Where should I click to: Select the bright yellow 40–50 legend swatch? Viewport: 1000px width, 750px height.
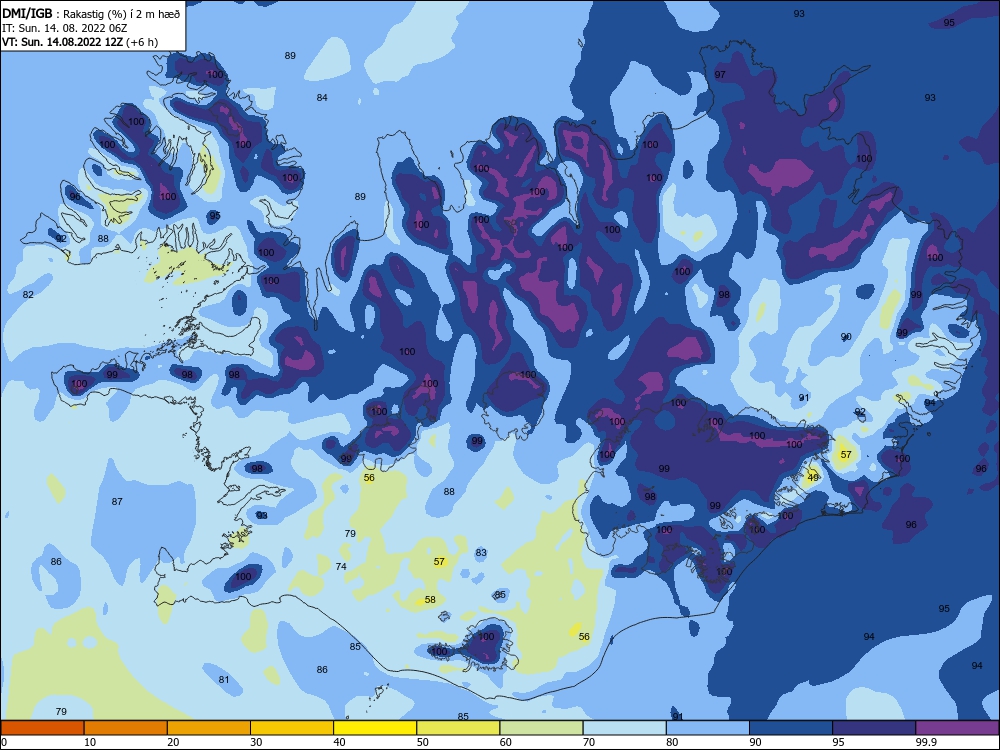pyautogui.click(x=375, y=728)
